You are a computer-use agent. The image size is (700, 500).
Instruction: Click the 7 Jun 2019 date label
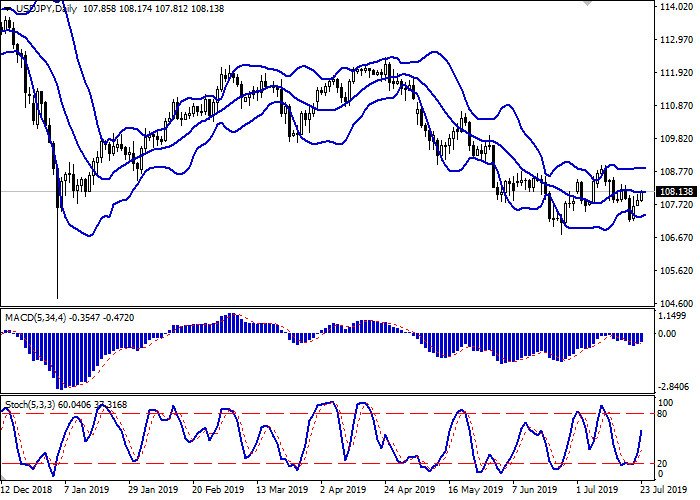point(534,491)
